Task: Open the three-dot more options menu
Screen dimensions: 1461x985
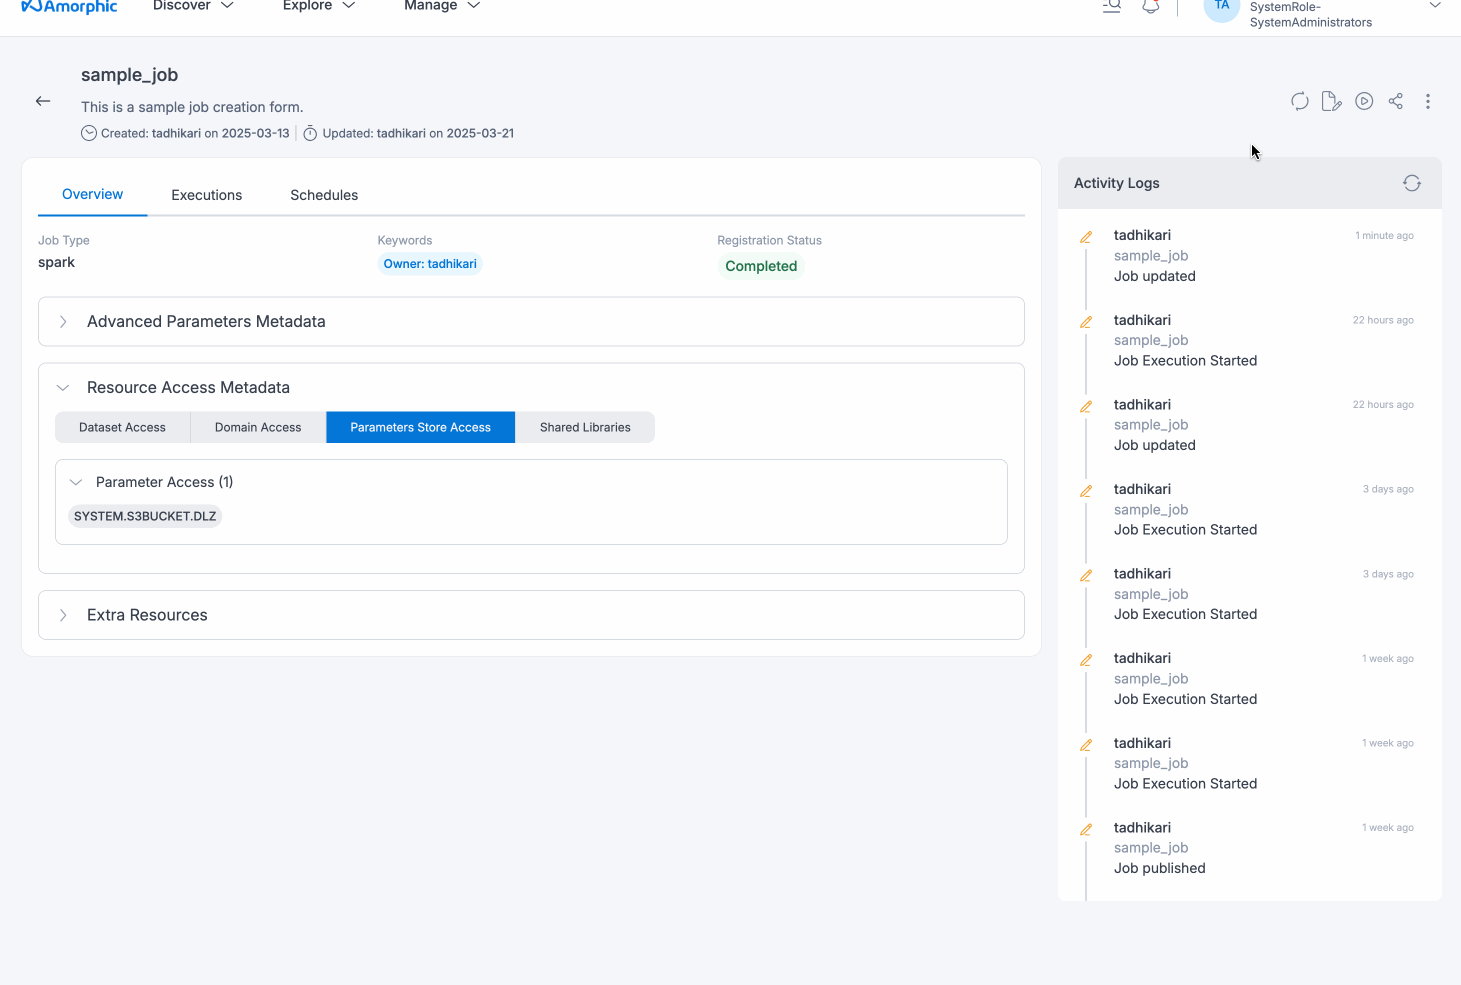Action: tap(1428, 101)
